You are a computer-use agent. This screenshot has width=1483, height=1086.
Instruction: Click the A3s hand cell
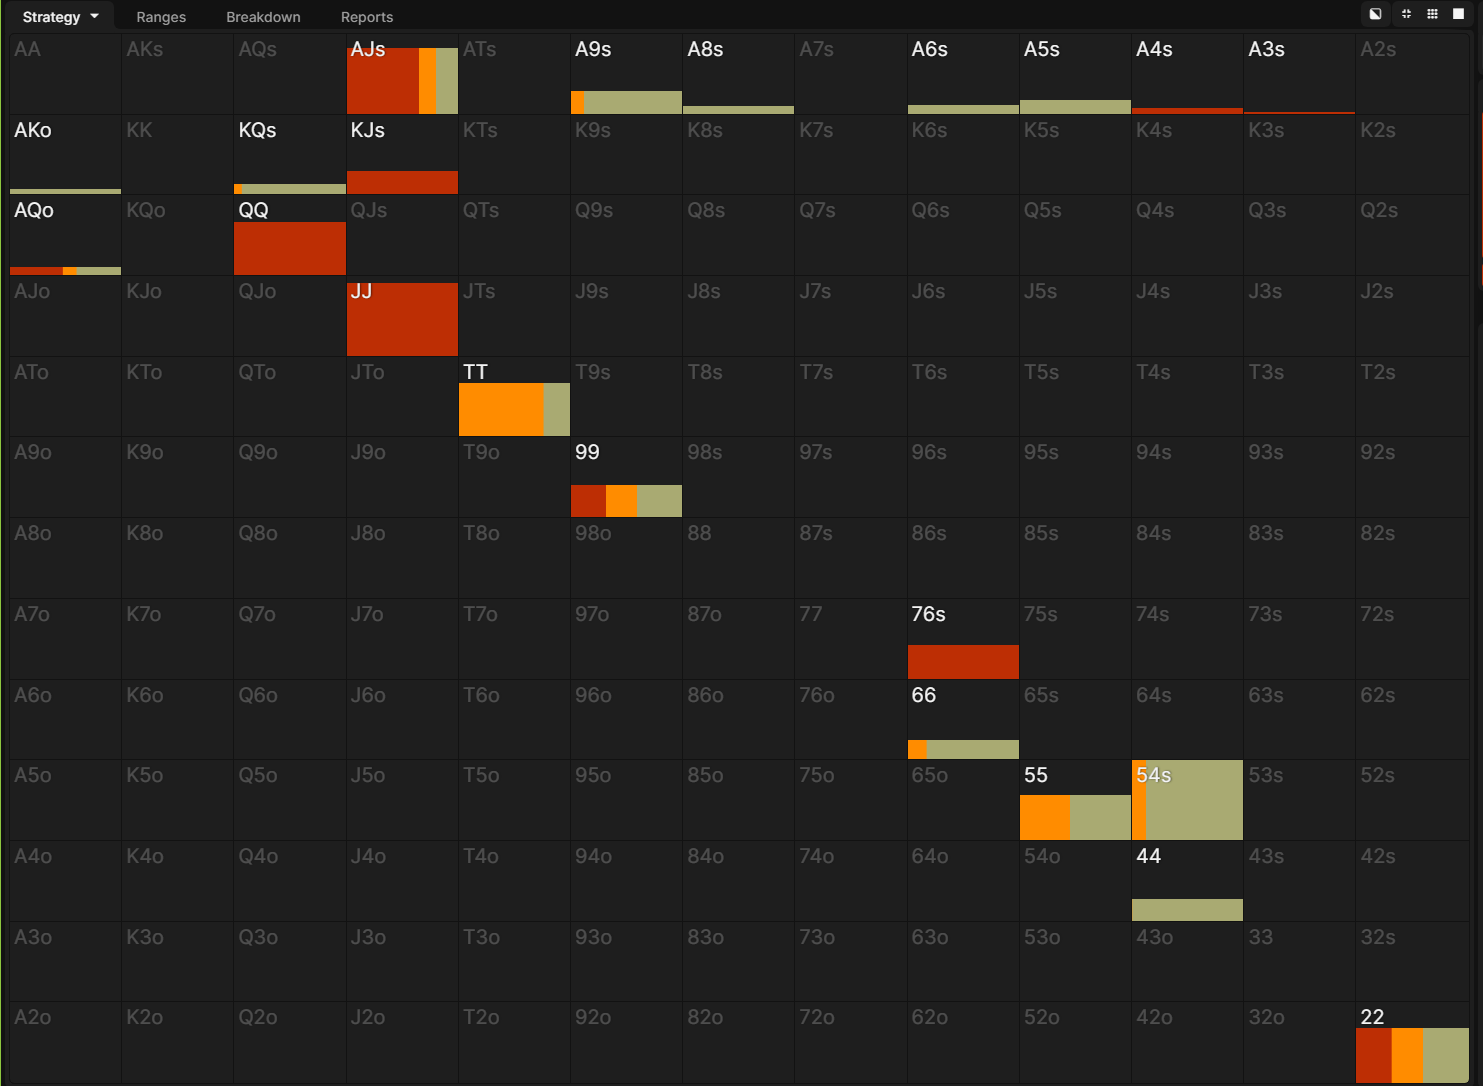[1299, 74]
